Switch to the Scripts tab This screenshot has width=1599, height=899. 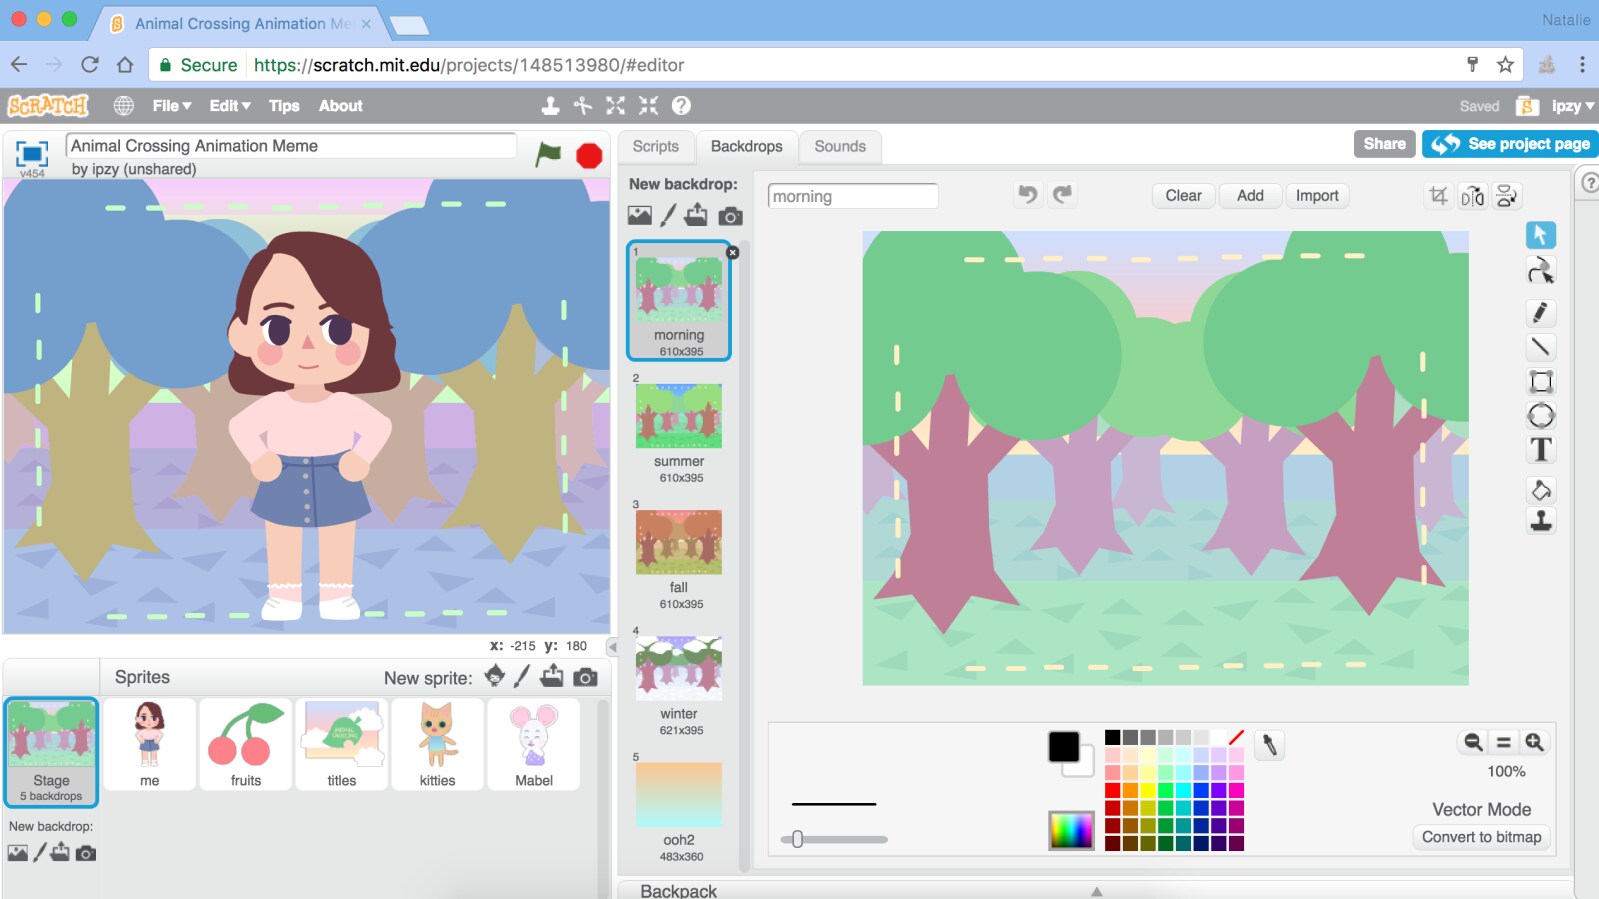(655, 146)
